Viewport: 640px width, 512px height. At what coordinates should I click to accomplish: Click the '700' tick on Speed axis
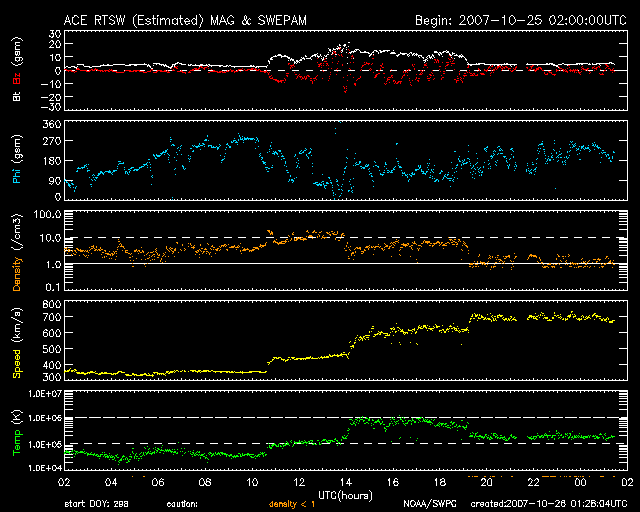(52, 317)
